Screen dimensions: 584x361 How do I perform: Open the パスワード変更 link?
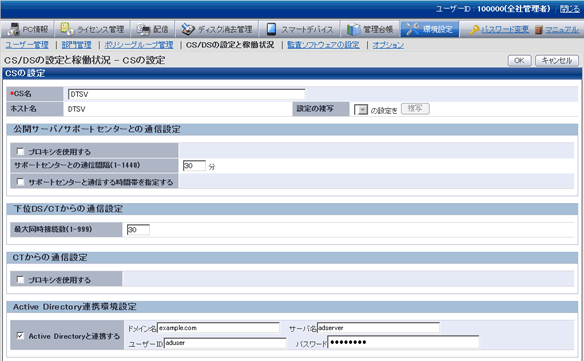(505, 29)
